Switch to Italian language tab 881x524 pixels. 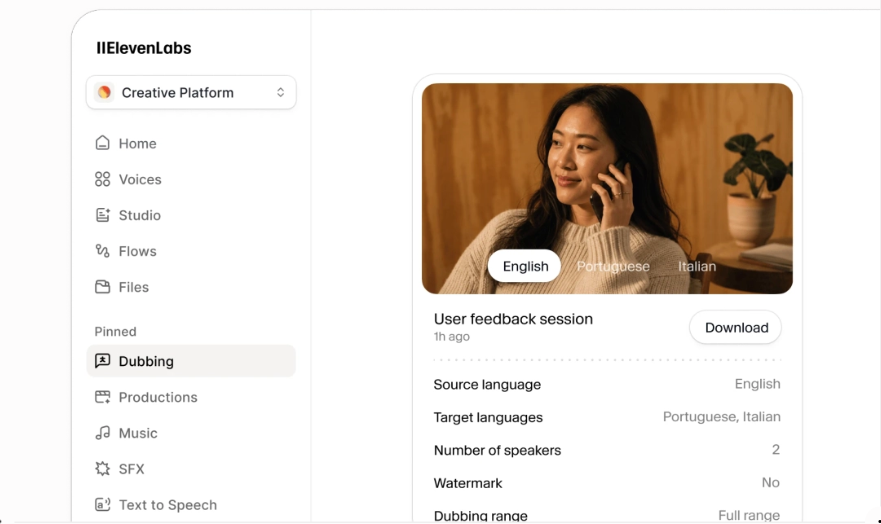tap(697, 266)
